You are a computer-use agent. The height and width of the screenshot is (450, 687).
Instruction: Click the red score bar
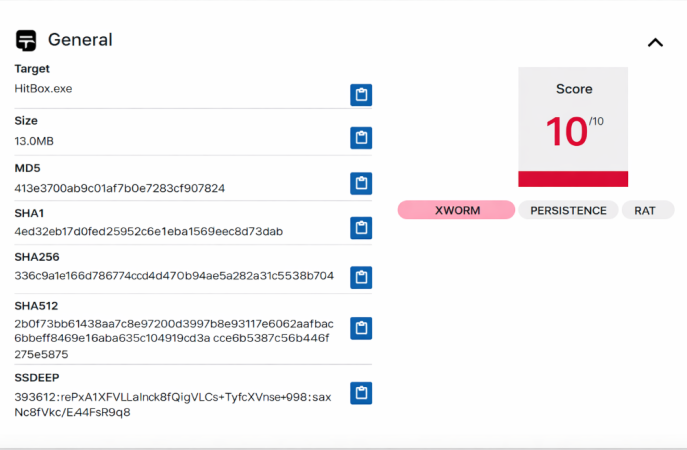pos(573,178)
